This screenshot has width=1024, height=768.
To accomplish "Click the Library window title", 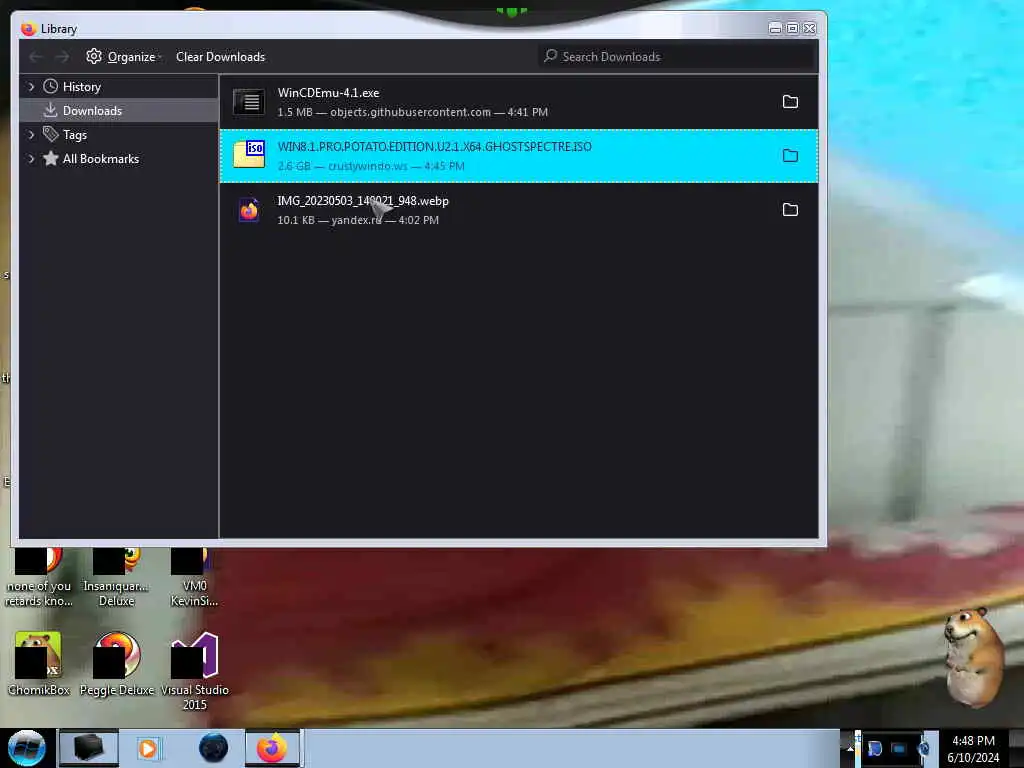I will [x=59, y=29].
